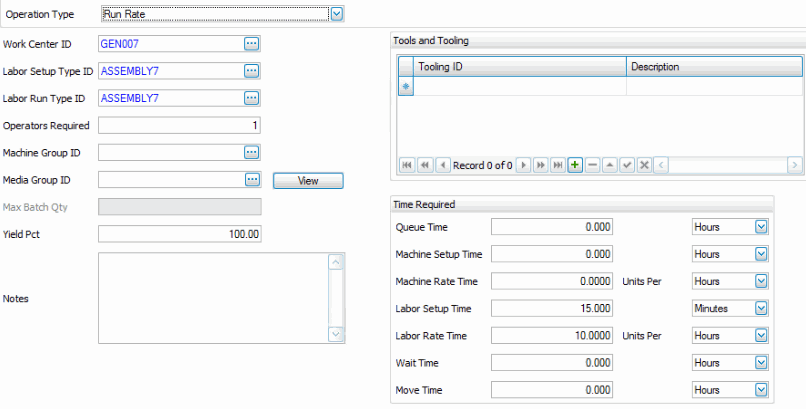Click the Operators Required input field
The height and width of the screenshot is (409, 806).
pos(180,125)
